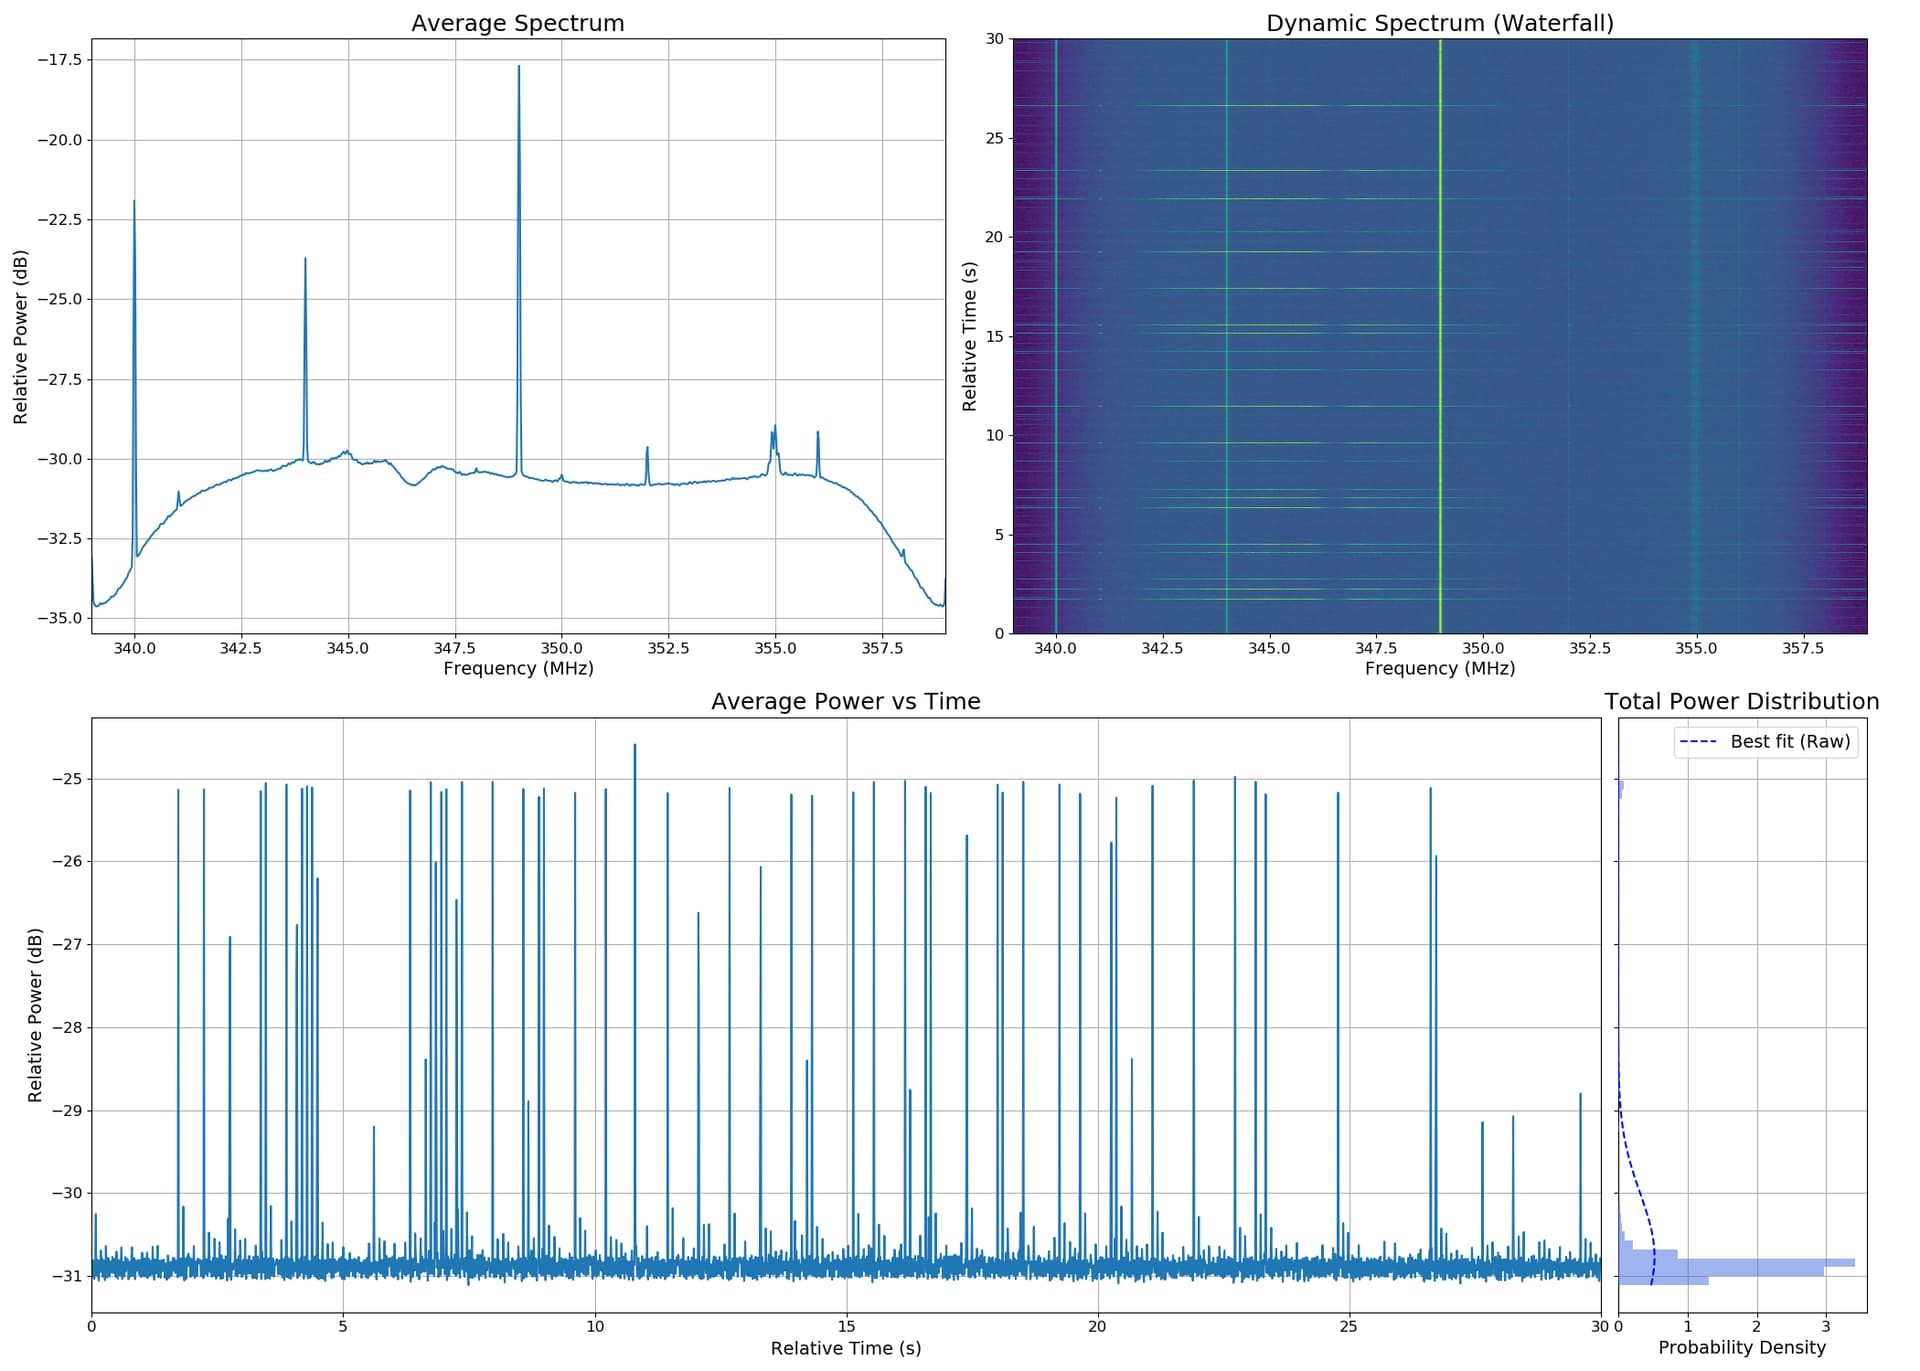Click the longest histogram bar near -31 dB

click(1736, 1263)
